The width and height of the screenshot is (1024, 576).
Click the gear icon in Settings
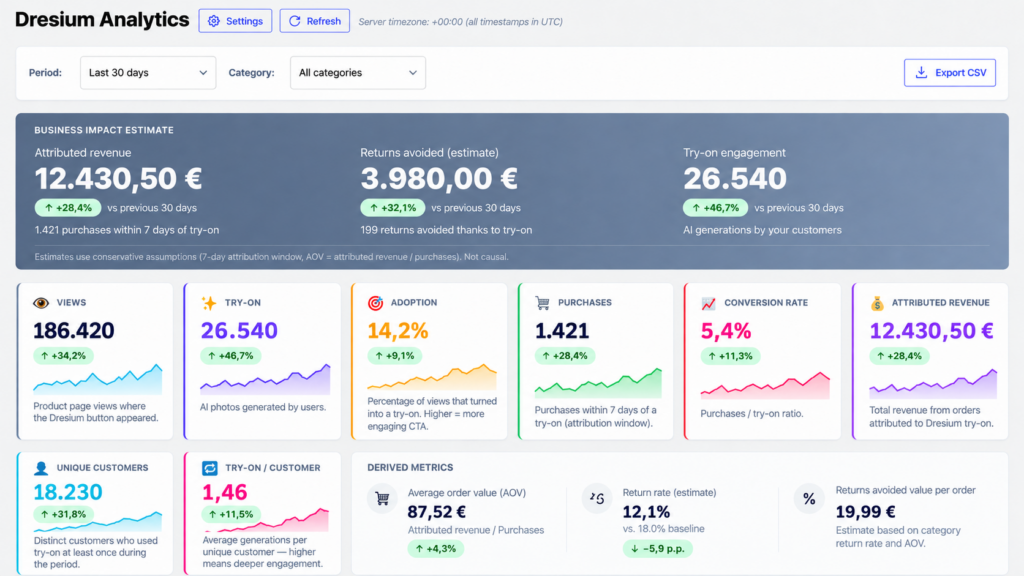tap(214, 21)
